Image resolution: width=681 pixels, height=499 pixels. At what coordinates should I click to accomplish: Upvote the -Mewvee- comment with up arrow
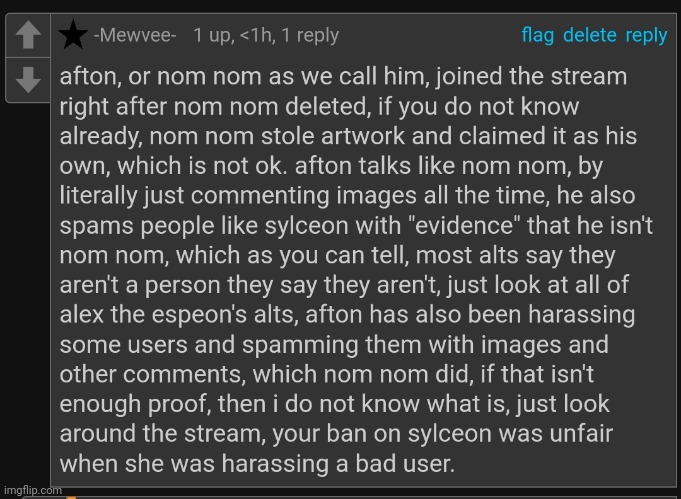[x=28, y=35]
